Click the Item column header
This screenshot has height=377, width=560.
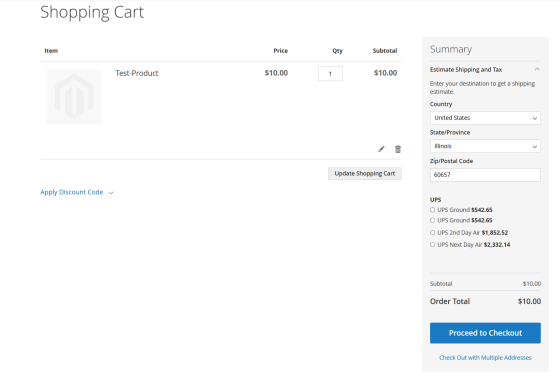51,51
